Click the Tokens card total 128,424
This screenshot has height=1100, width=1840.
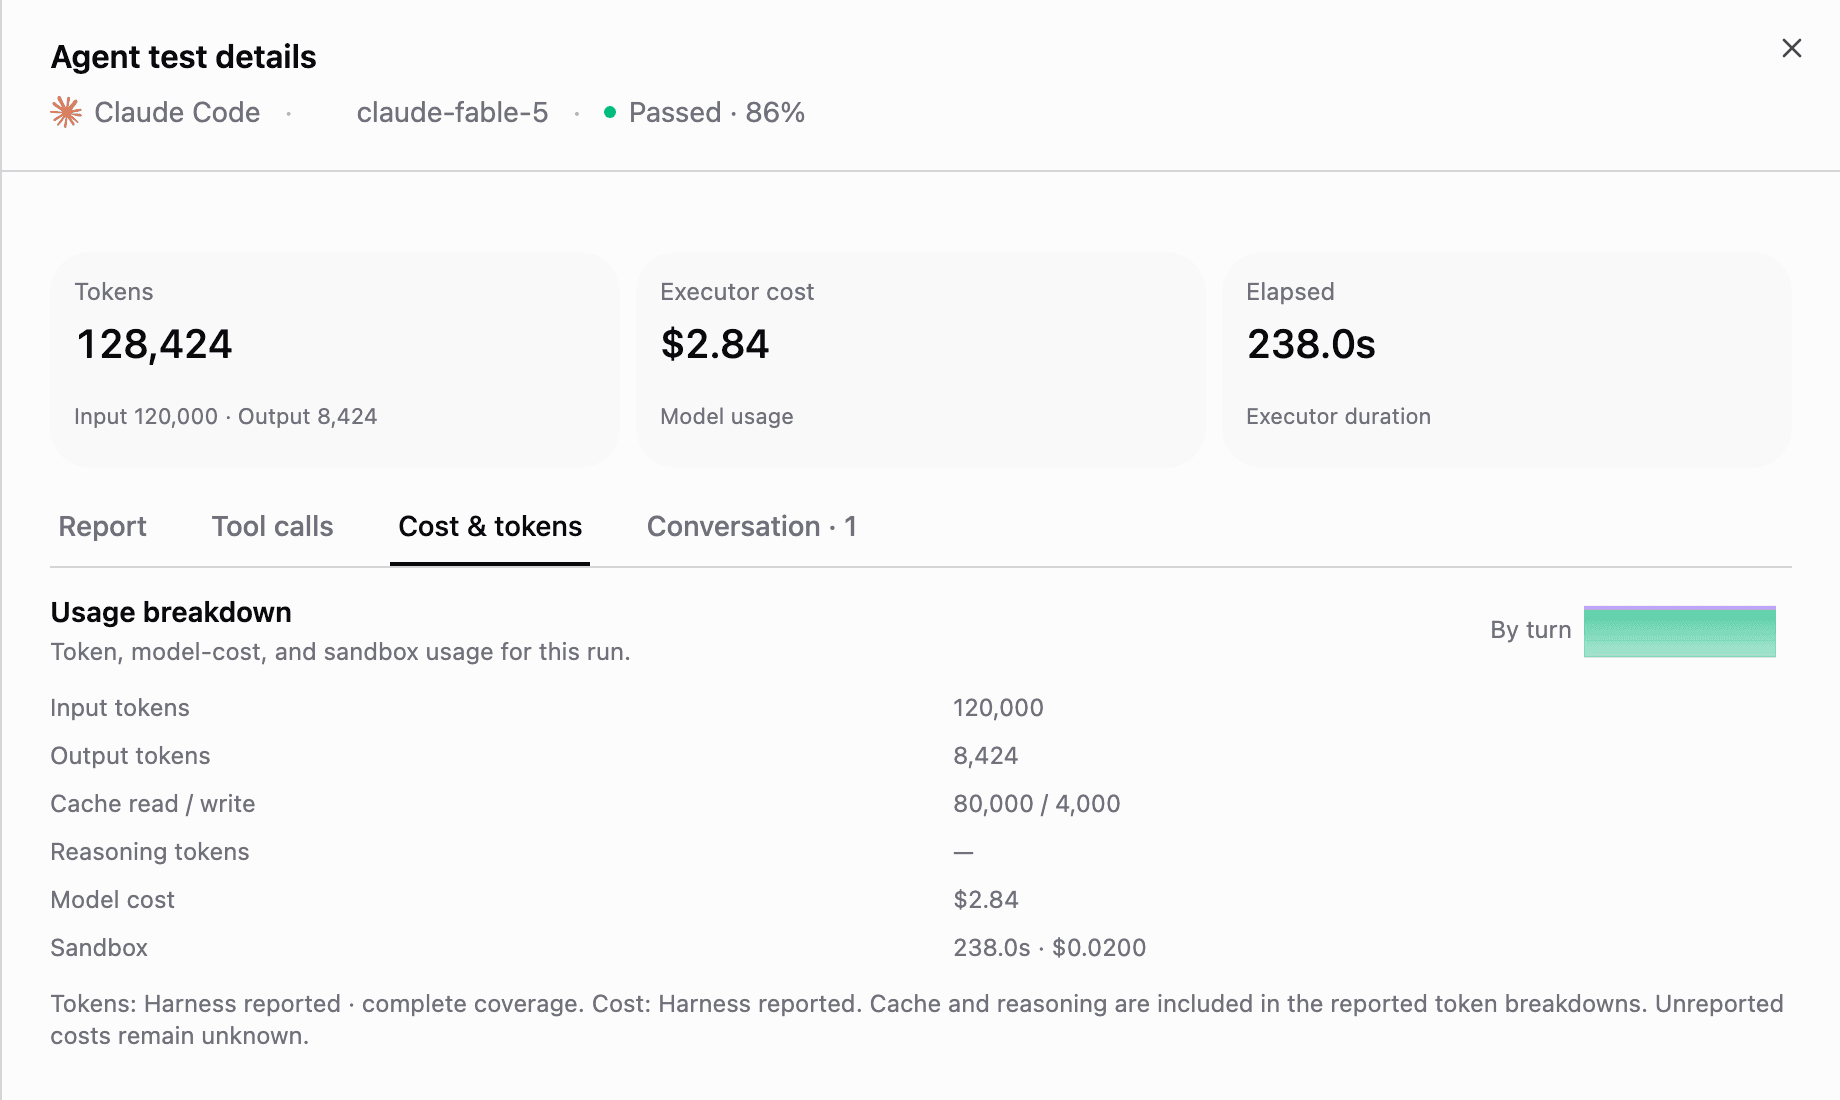point(154,344)
